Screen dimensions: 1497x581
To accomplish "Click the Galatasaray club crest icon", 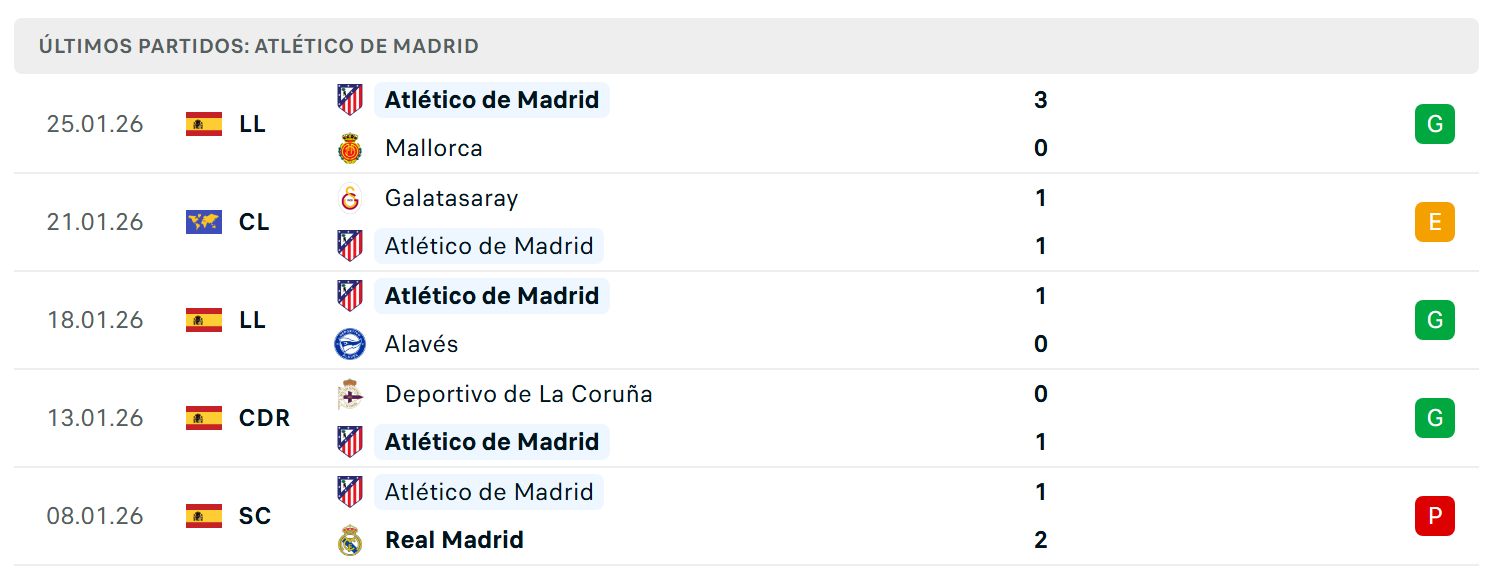I will point(350,198).
